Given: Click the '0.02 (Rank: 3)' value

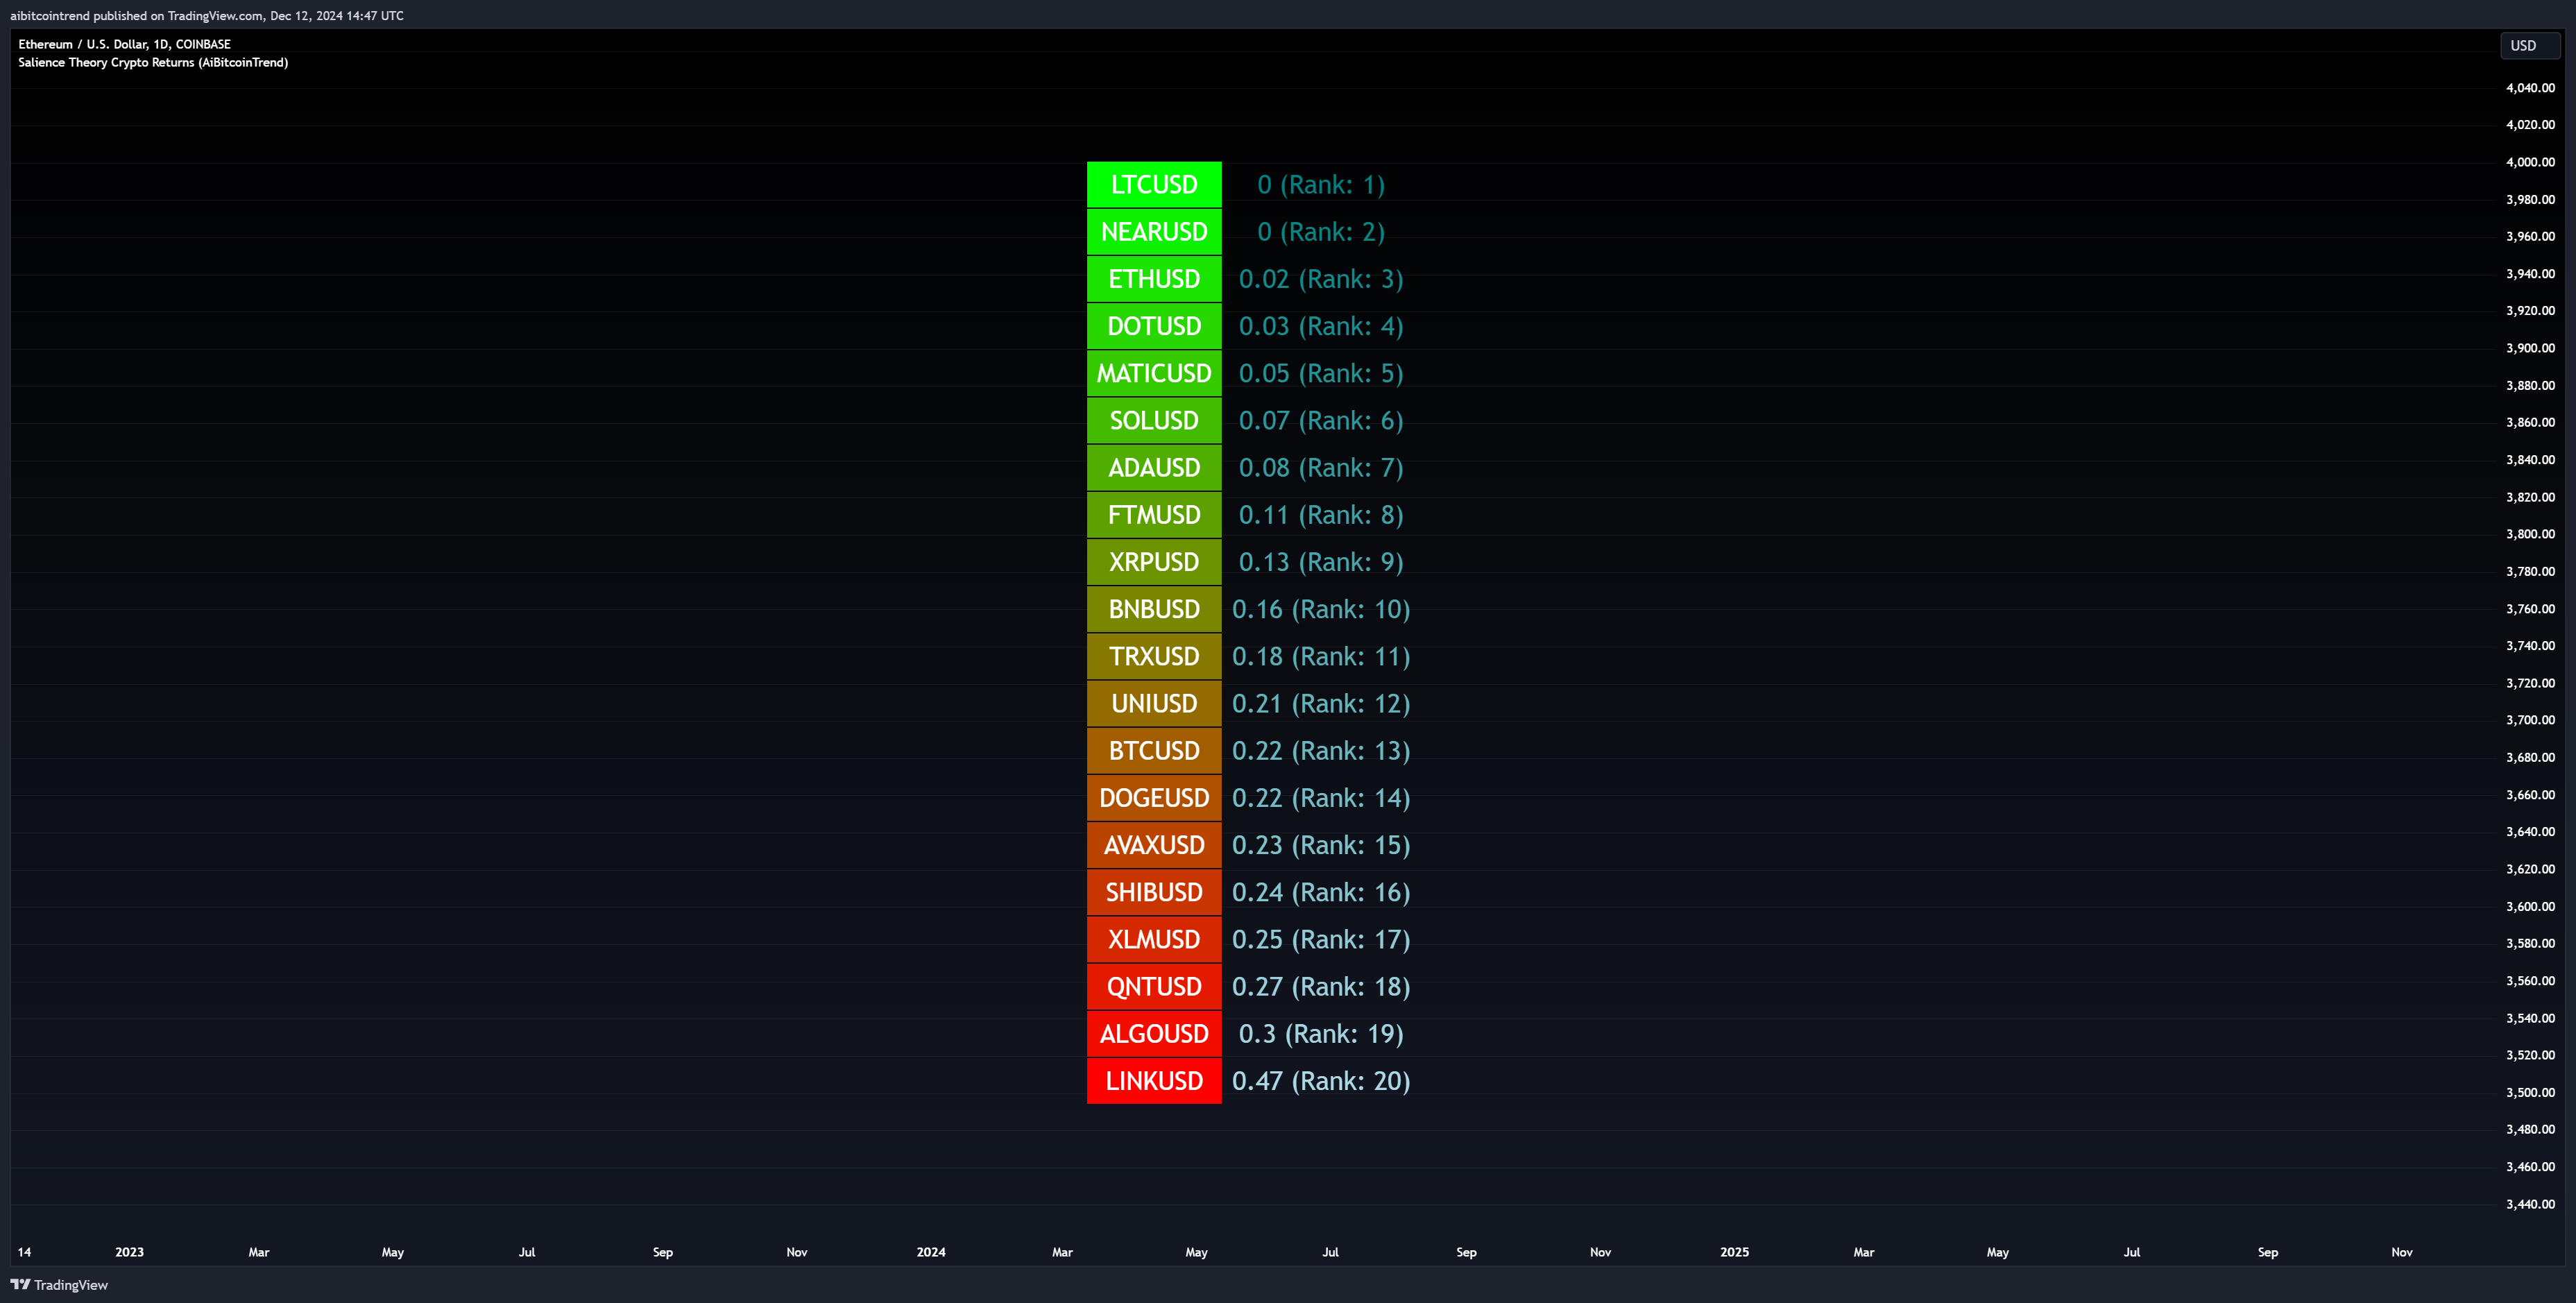Looking at the screenshot, I should pos(1321,279).
